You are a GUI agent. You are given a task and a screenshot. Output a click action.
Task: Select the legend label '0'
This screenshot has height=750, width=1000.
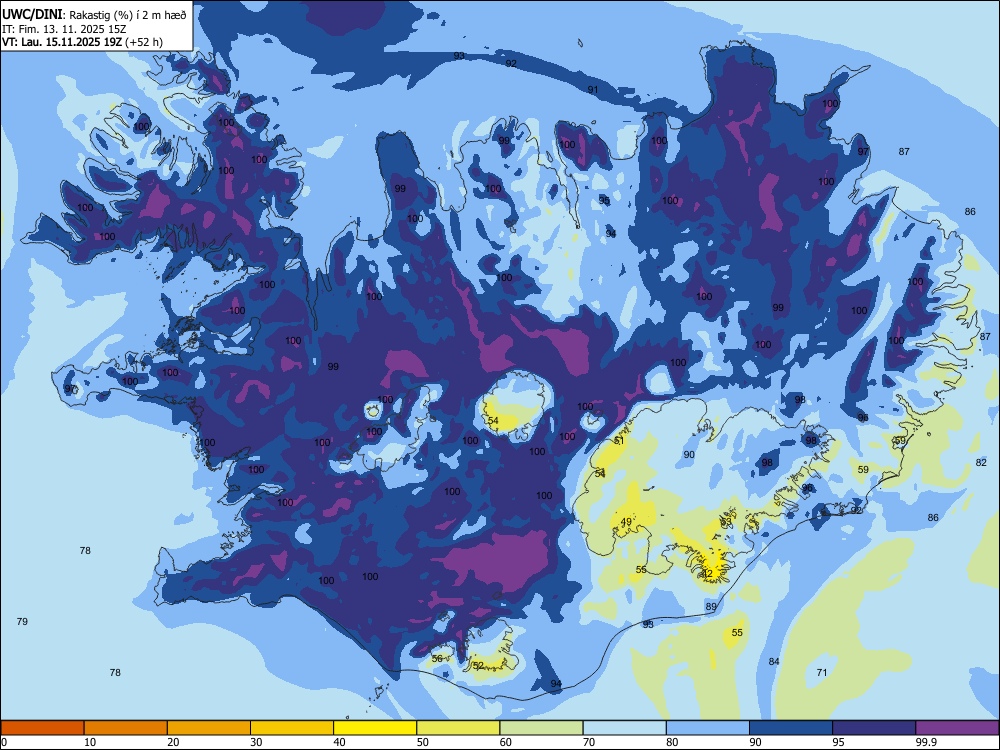click(x=4, y=742)
